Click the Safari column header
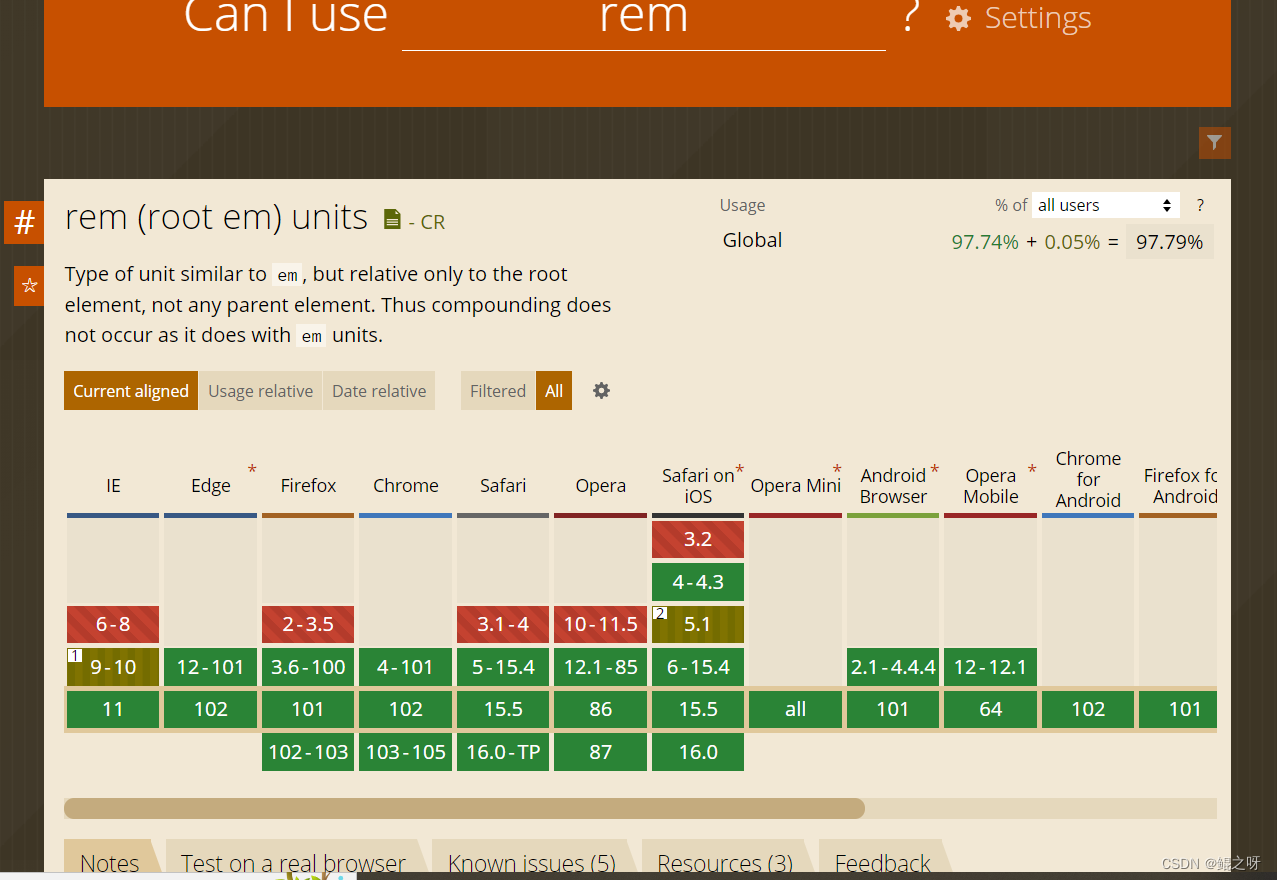Image resolution: width=1277 pixels, height=880 pixels. click(x=503, y=486)
